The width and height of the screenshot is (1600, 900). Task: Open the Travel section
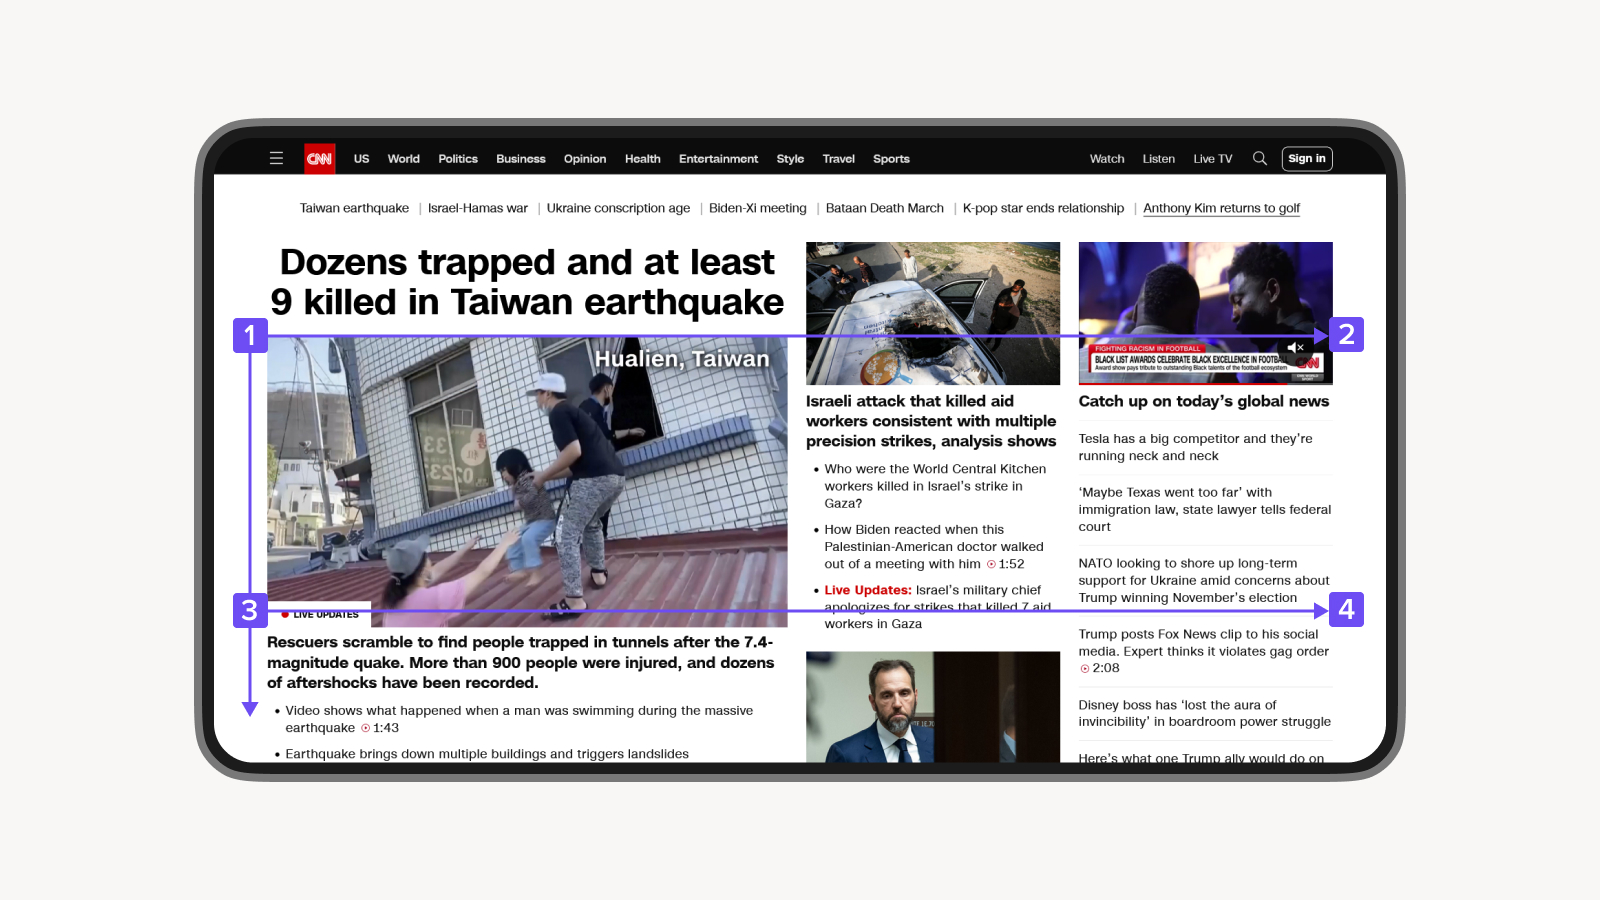point(838,159)
